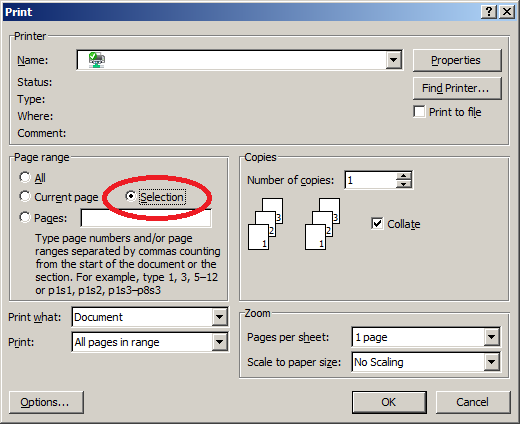Enable Print to file checkbox

[419, 112]
